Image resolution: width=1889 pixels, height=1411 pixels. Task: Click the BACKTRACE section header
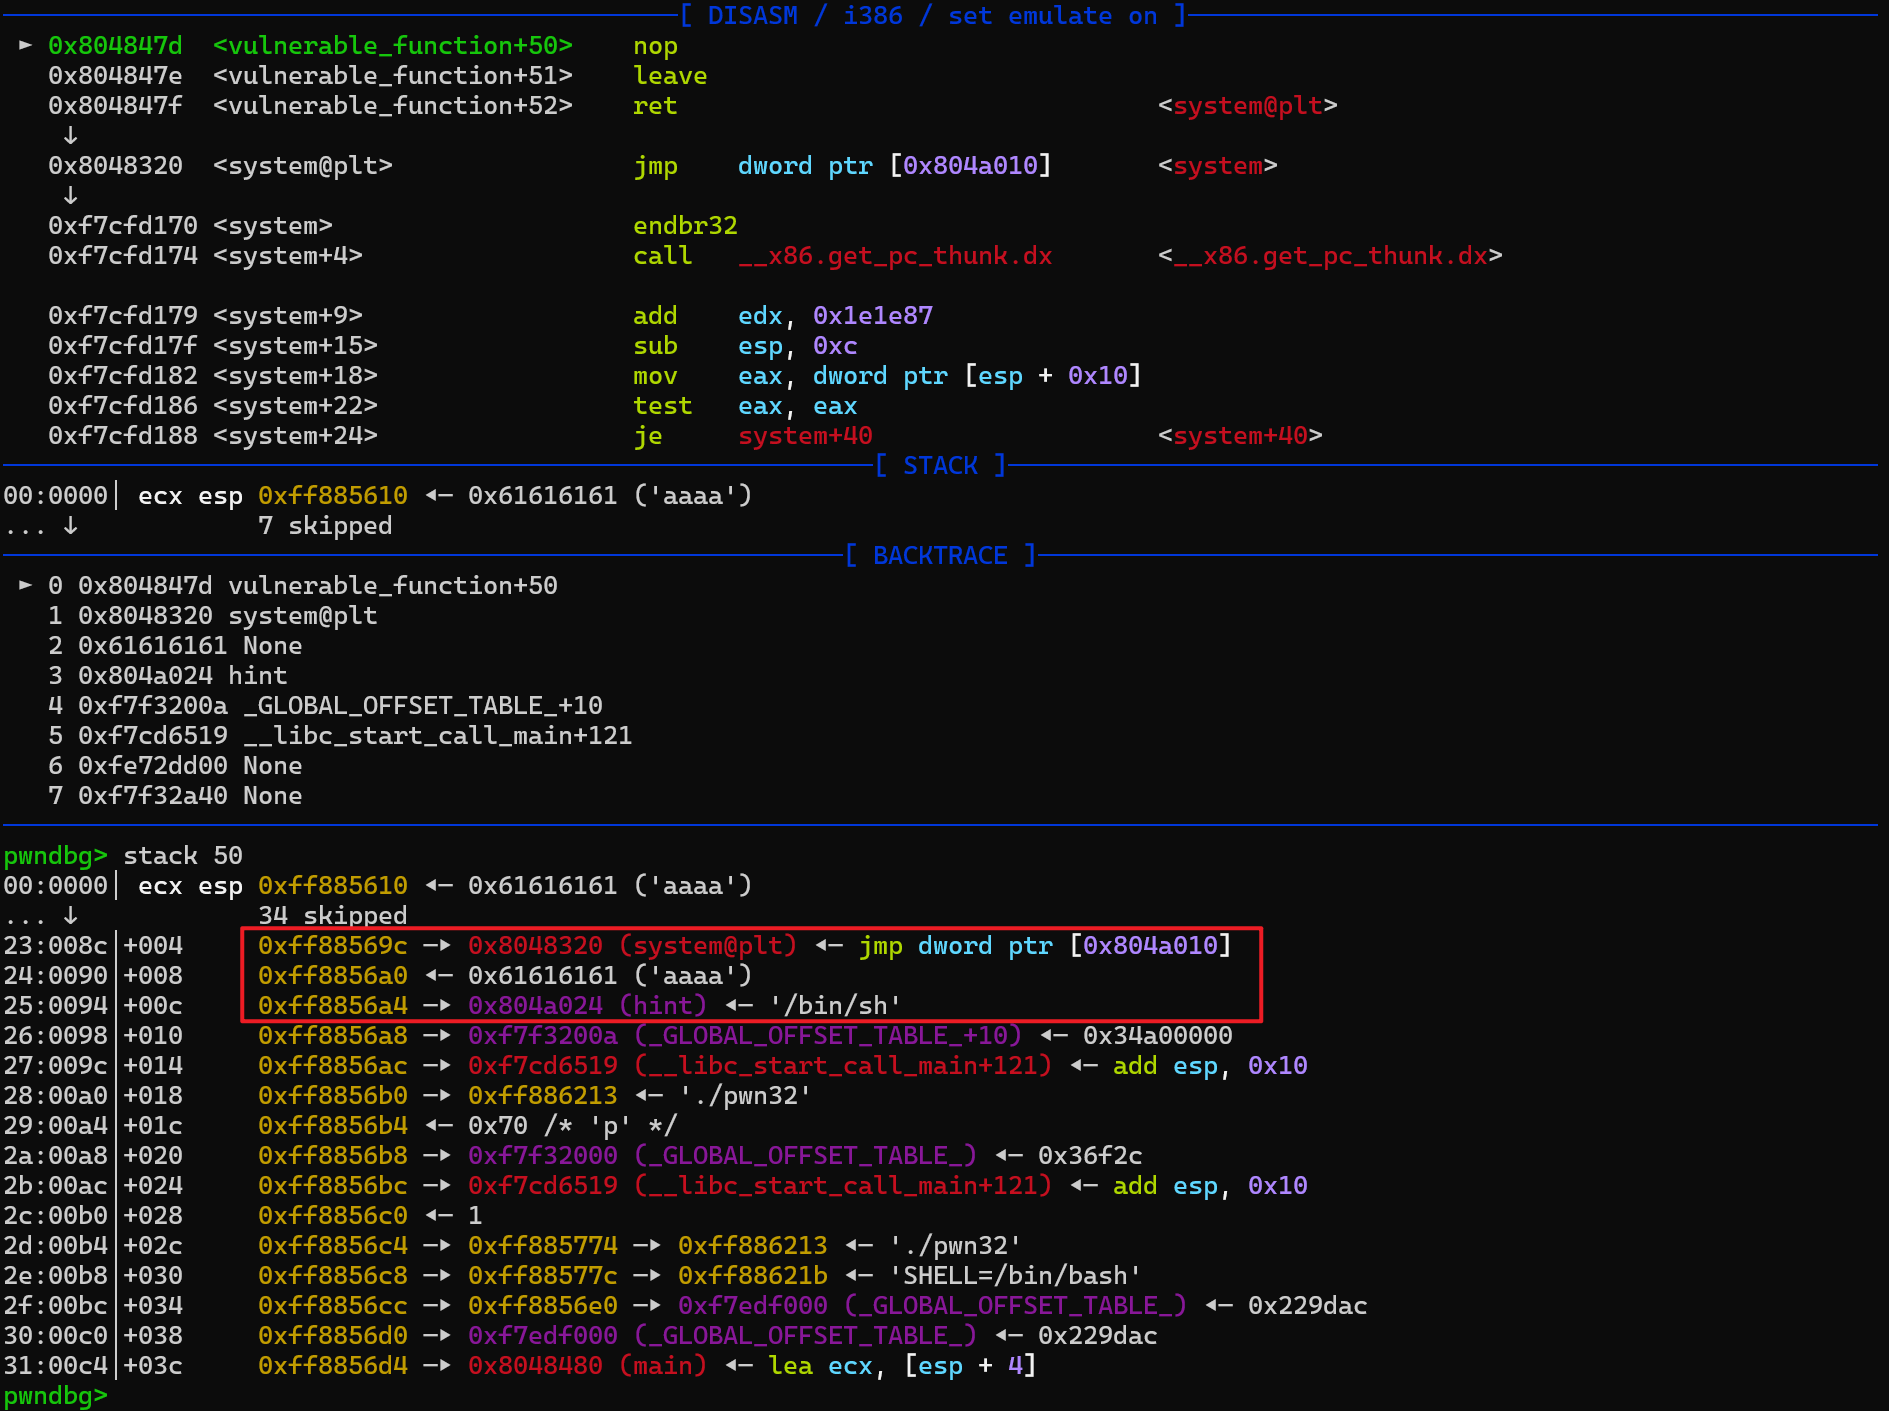pyautogui.click(x=940, y=556)
